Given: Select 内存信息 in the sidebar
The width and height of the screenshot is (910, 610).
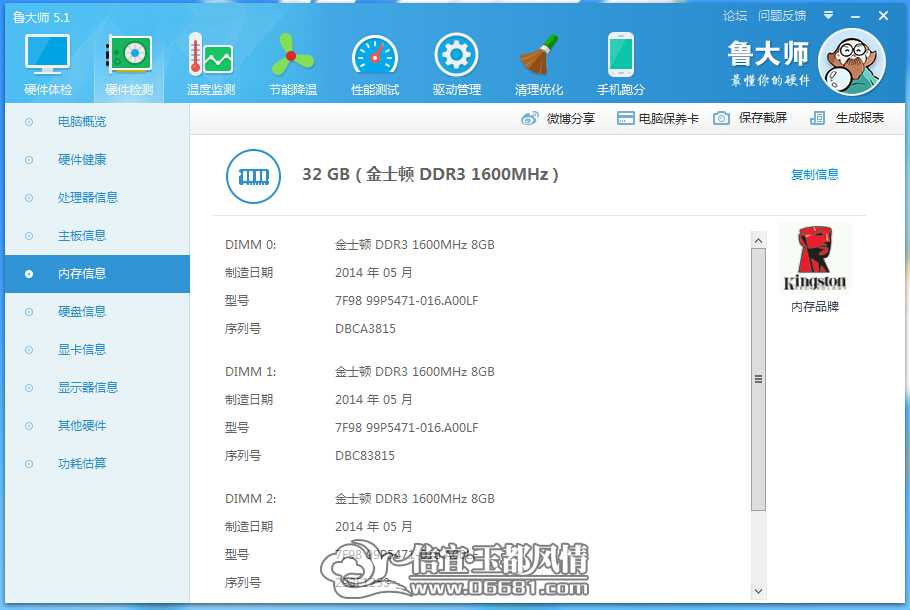Looking at the screenshot, I should [x=98, y=274].
